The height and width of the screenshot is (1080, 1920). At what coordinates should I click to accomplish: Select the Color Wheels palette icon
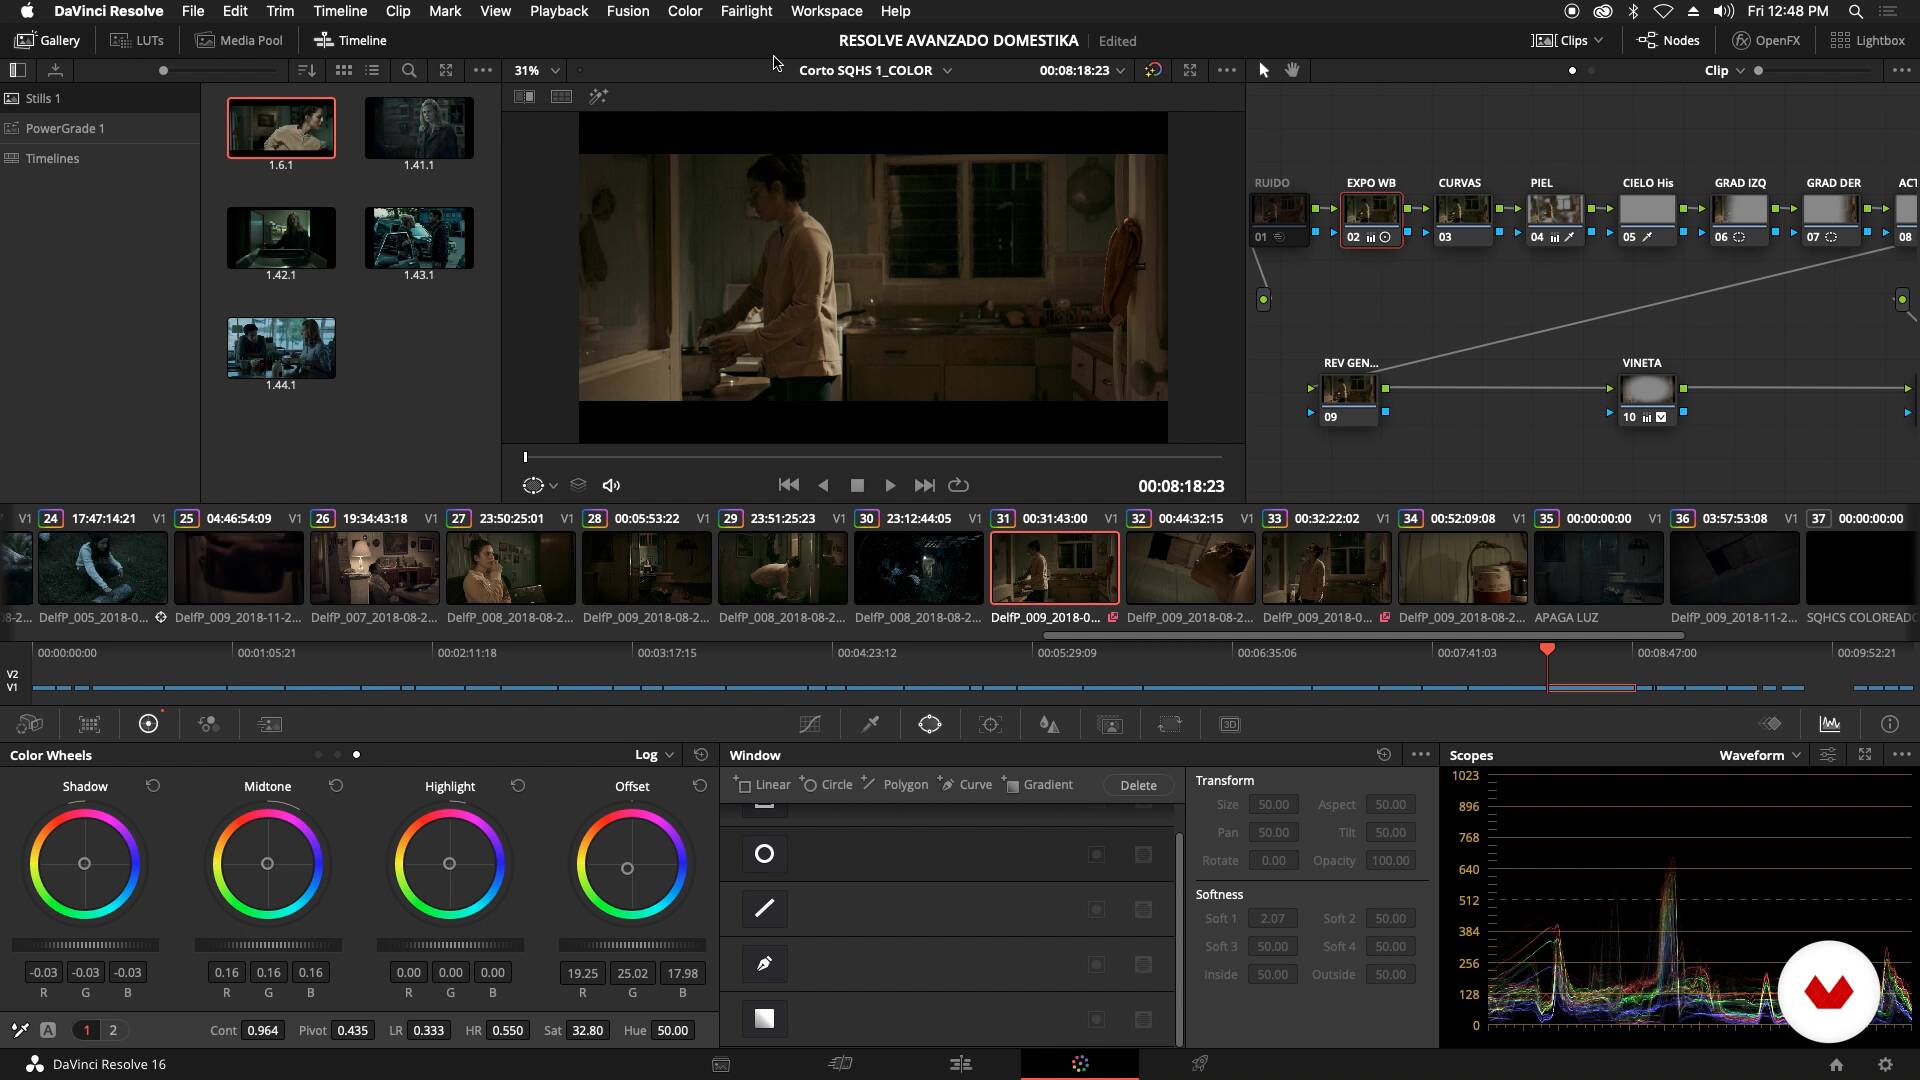[x=148, y=724]
